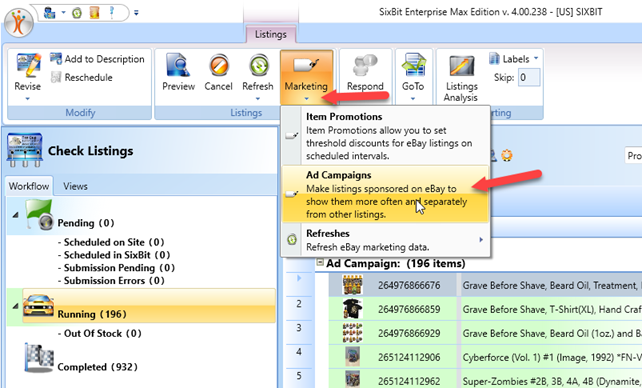Select Pending (0) in workflow tree
Viewport: 642px width, 388px height.
click(86, 223)
